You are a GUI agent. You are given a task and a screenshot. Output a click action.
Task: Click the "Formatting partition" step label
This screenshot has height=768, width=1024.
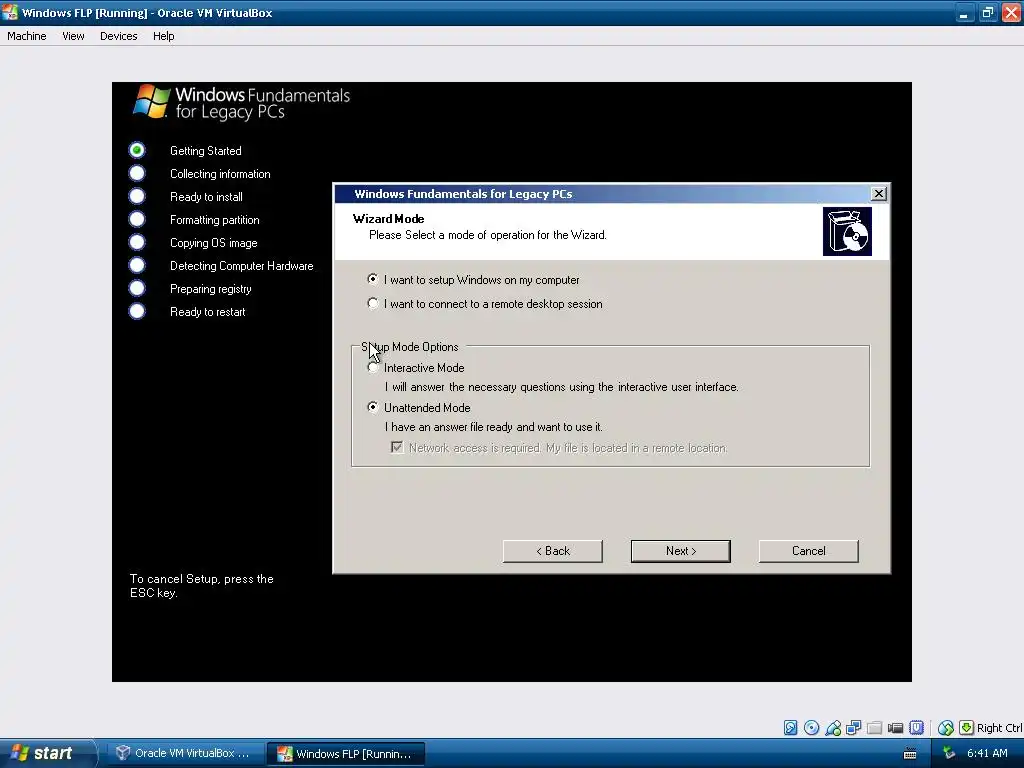215,220
